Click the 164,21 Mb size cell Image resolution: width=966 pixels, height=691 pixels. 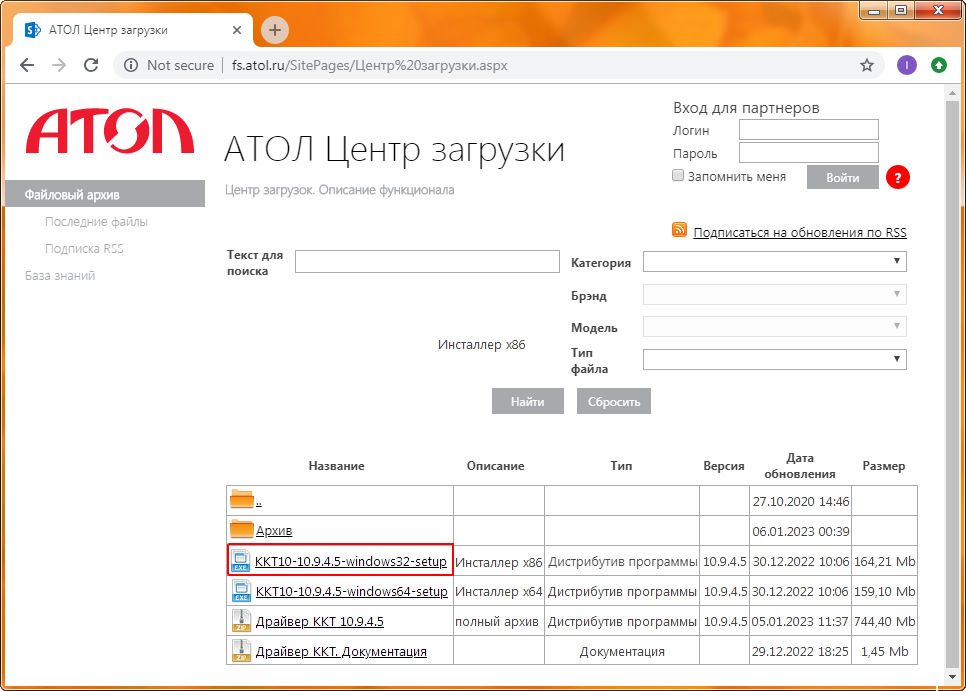[x=884, y=562]
